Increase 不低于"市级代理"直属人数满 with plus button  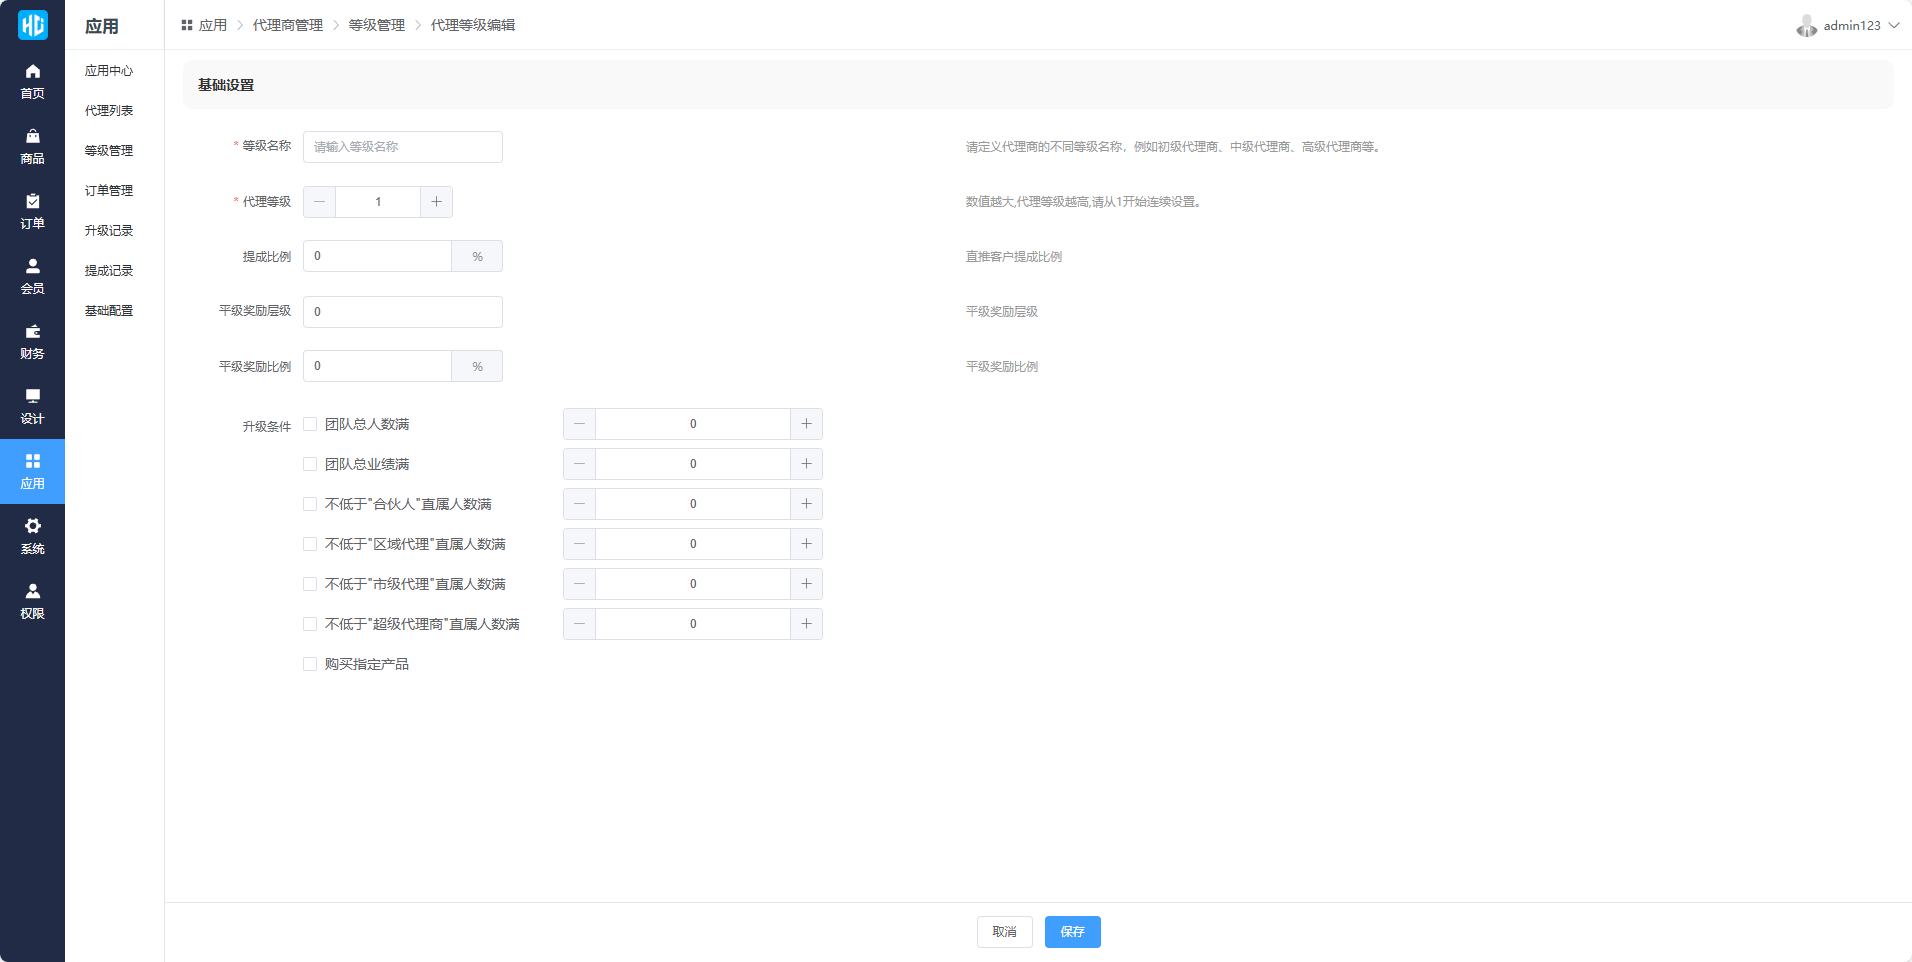(806, 584)
